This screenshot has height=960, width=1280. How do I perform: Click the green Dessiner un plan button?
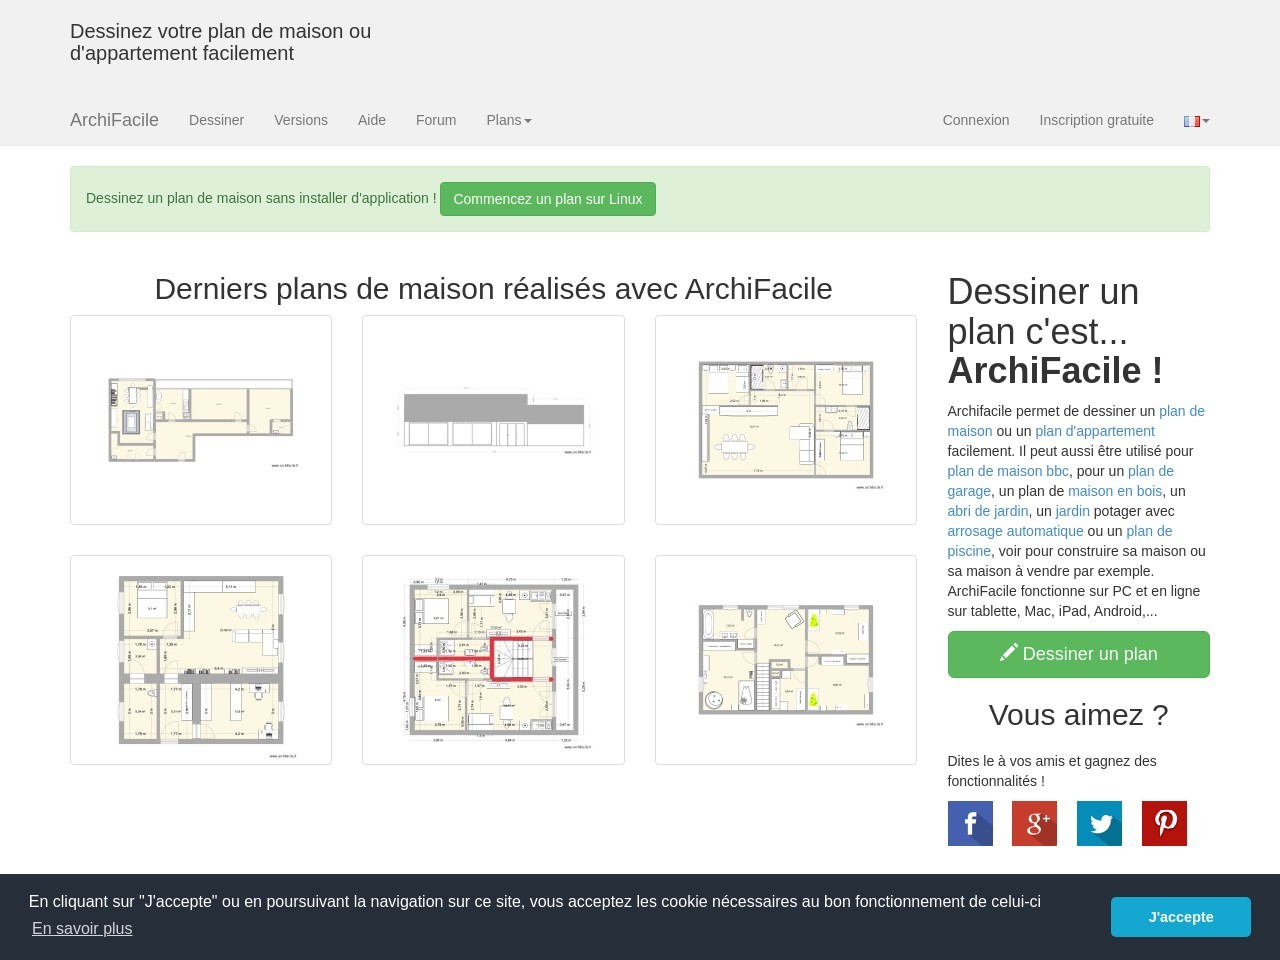pos(1079,654)
